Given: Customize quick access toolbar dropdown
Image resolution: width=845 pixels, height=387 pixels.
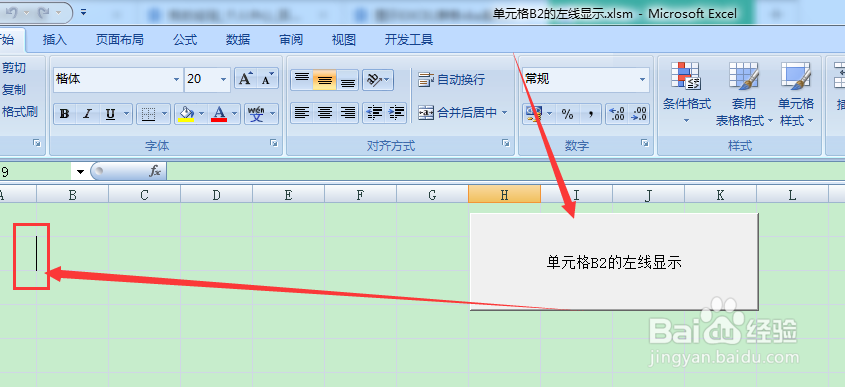Looking at the screenshot, I should click(x=84, y=11).
